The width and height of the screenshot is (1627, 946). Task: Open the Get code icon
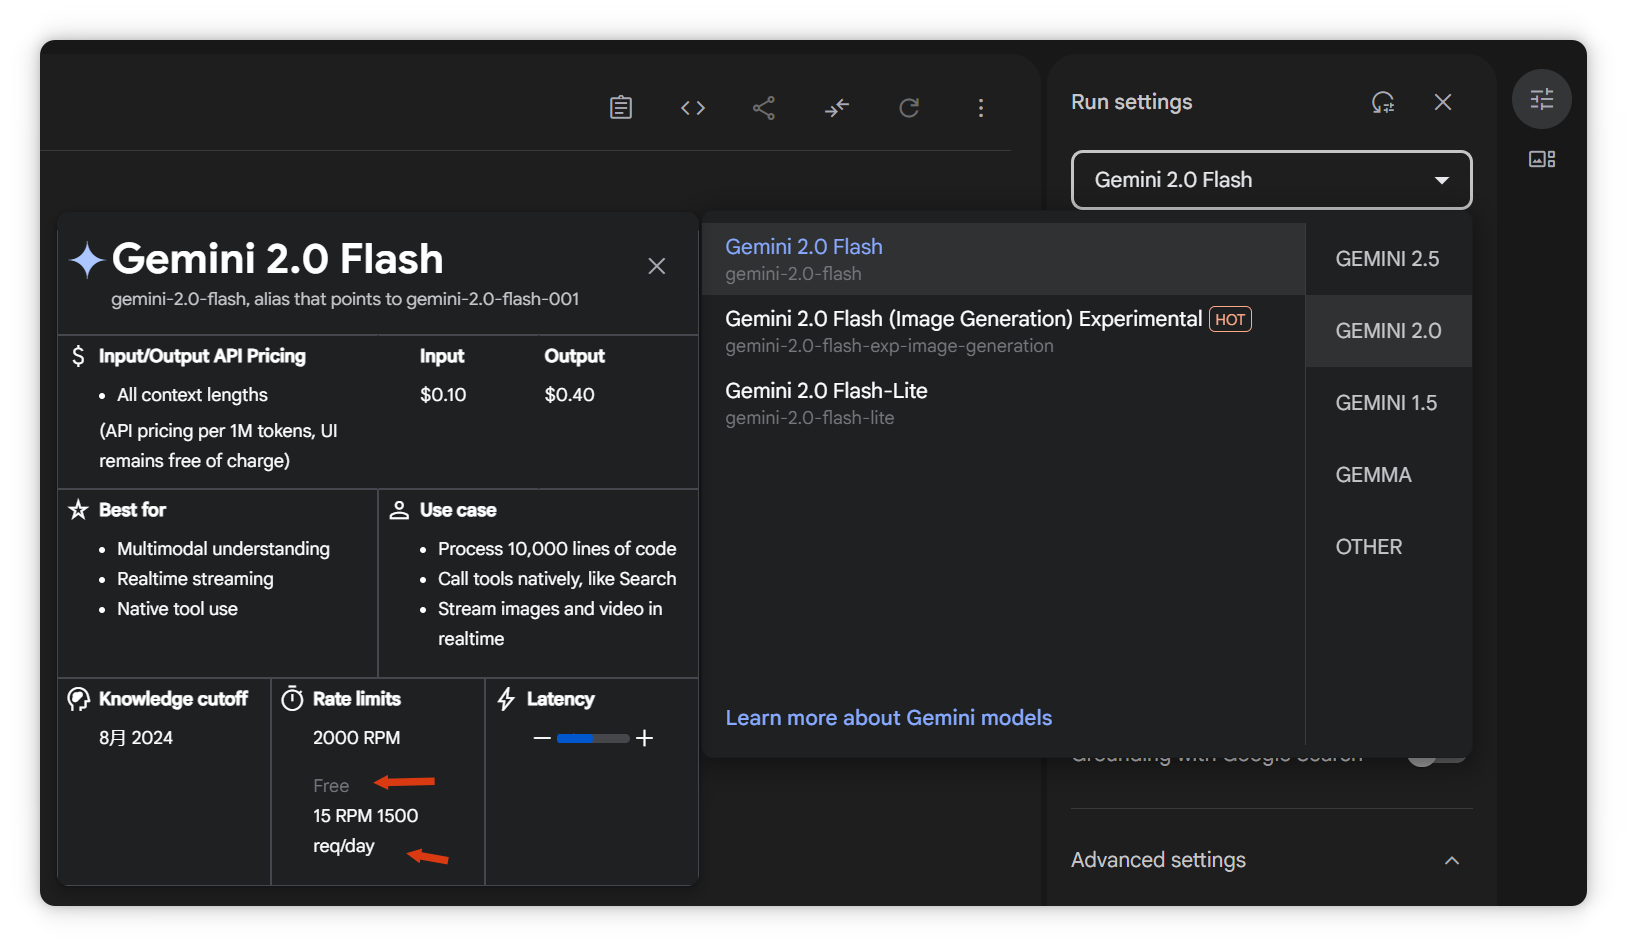tap(693, 107)
